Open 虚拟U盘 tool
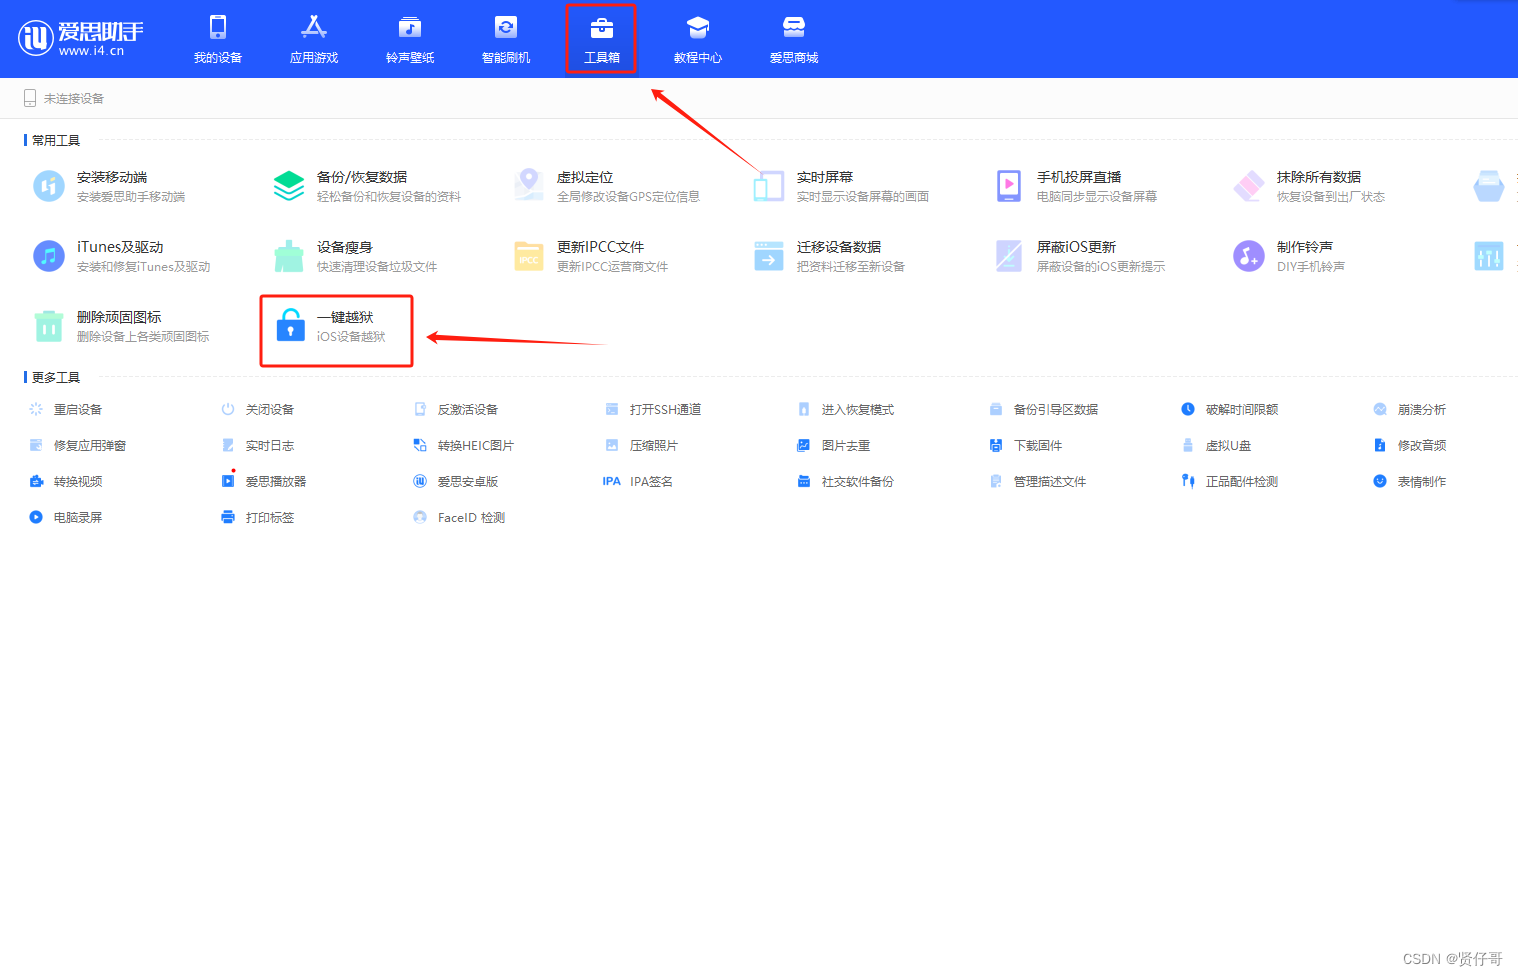The image size is (1518, 976). [1216, 445]
